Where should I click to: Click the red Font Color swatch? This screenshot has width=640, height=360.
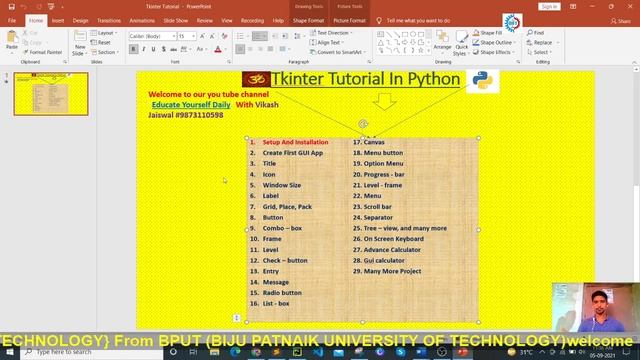click(218, 49)
